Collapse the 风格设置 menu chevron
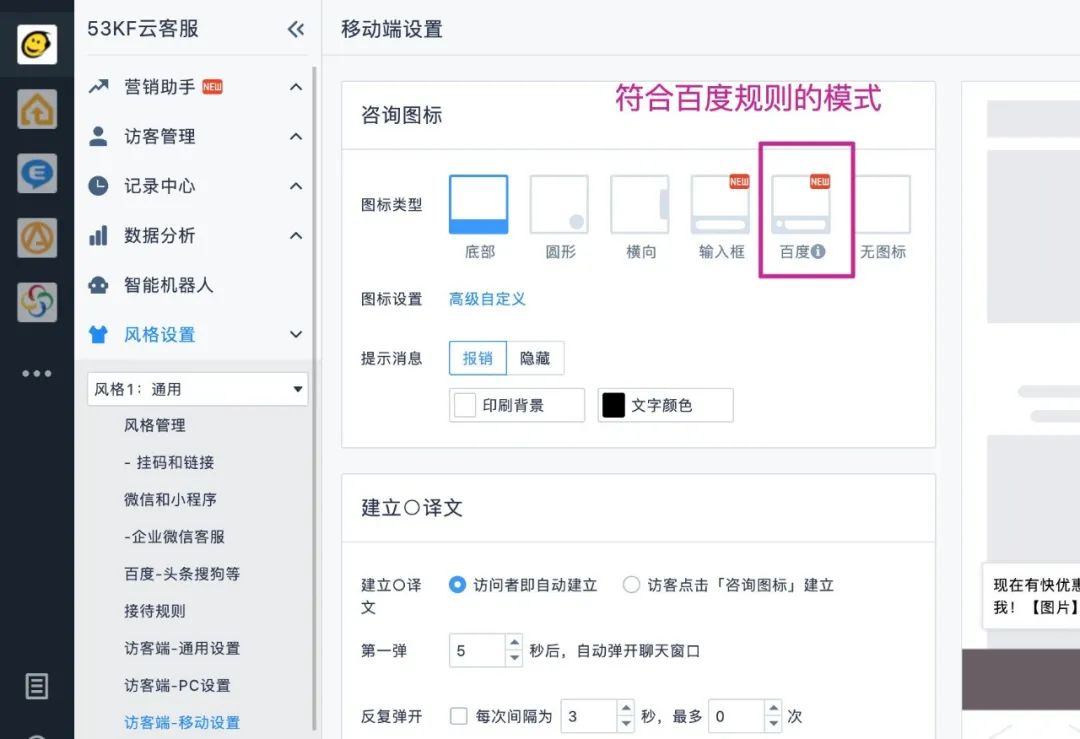Image resolution: width=1080 pixels, height=739 pixels. coord(296,335)
